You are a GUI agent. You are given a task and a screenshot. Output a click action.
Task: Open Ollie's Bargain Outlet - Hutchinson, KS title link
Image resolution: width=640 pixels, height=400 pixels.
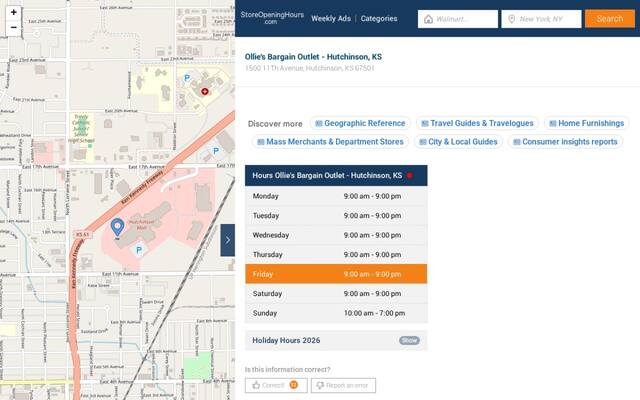(x=313, y=57)
